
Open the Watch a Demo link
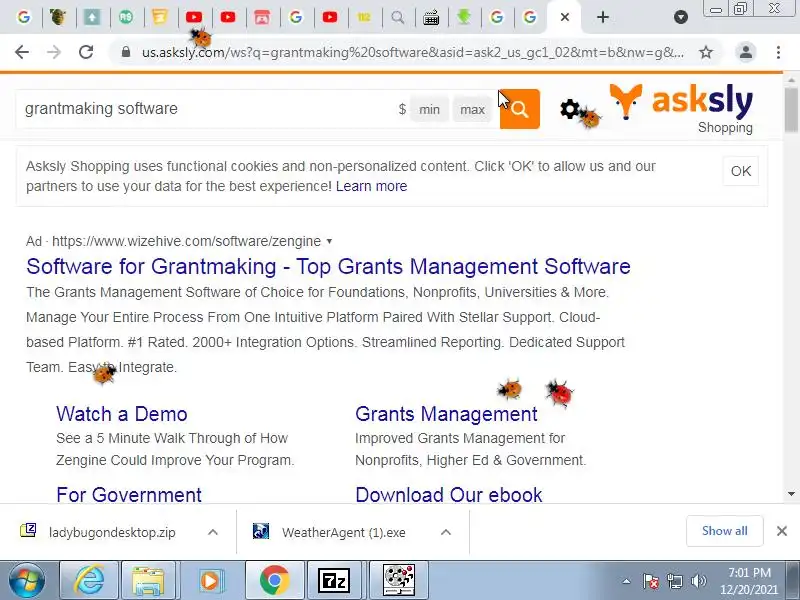[x=122, y=414]
